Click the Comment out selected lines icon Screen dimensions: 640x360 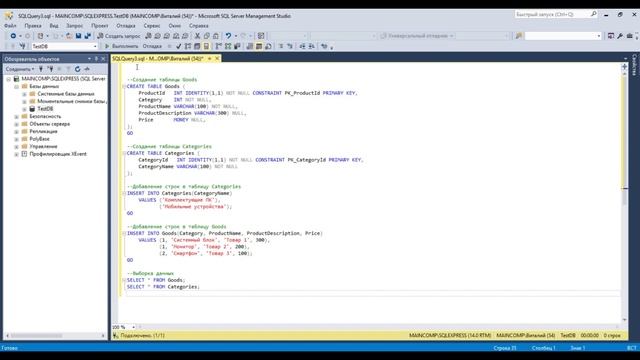pyautogui.click(x=281, y=46)
